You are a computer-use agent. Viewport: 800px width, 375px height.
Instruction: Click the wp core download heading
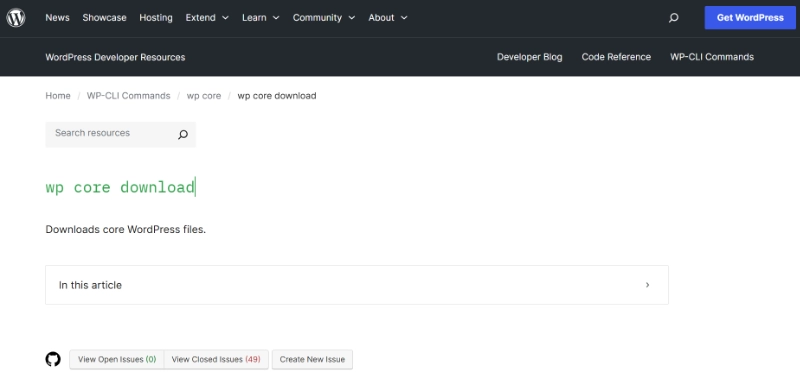120,187
